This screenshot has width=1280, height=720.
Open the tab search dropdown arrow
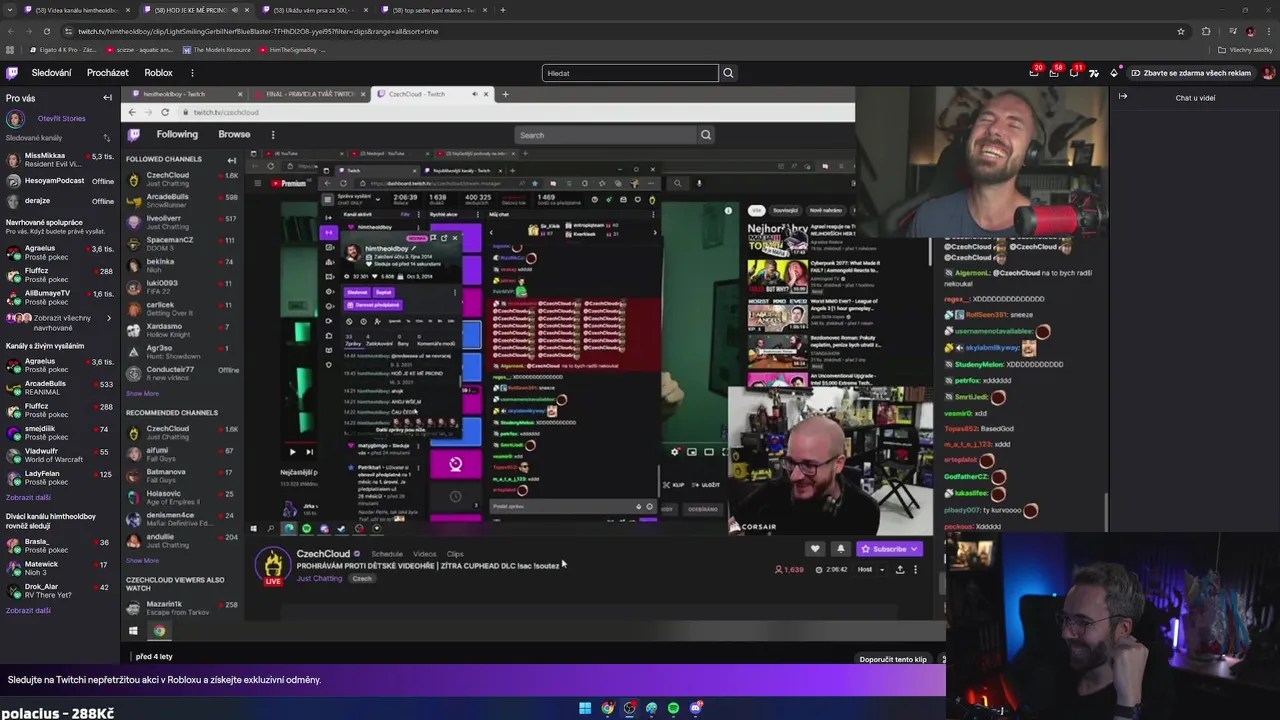(x=12, y=10)
